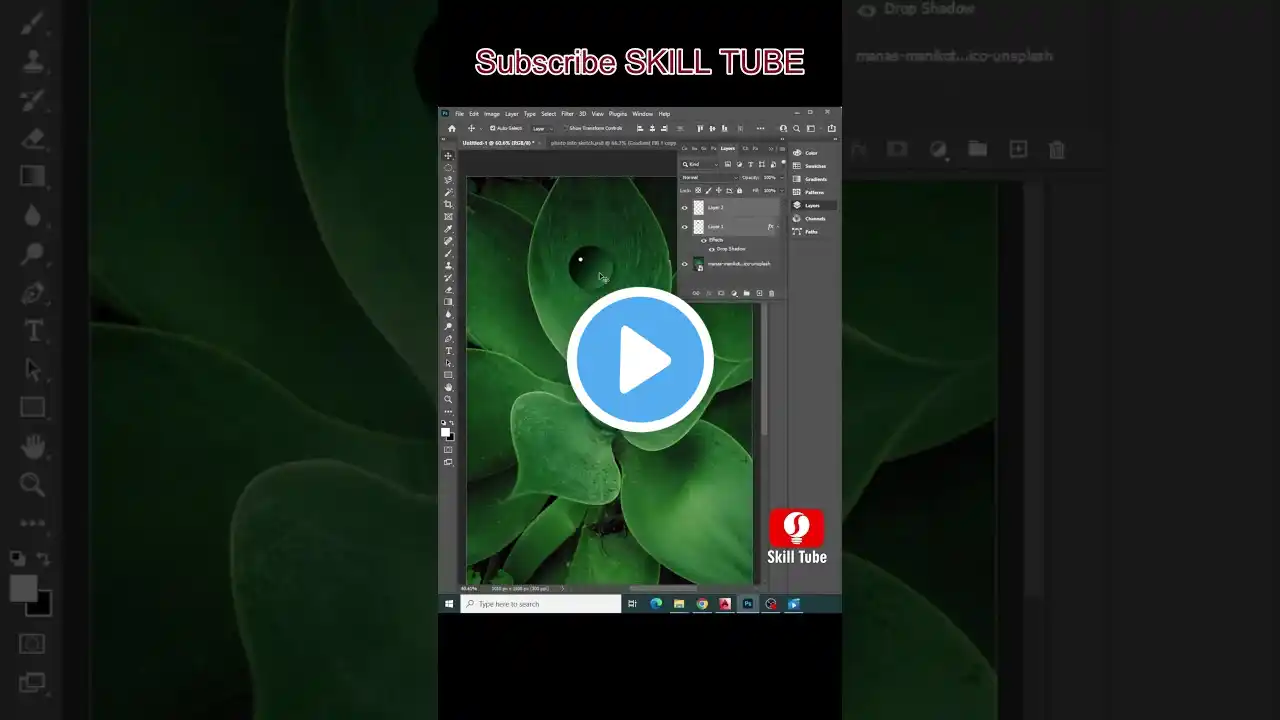Click the Home icon in options bar
This screenshot has width=1280, height=720.
coord(452,128)
